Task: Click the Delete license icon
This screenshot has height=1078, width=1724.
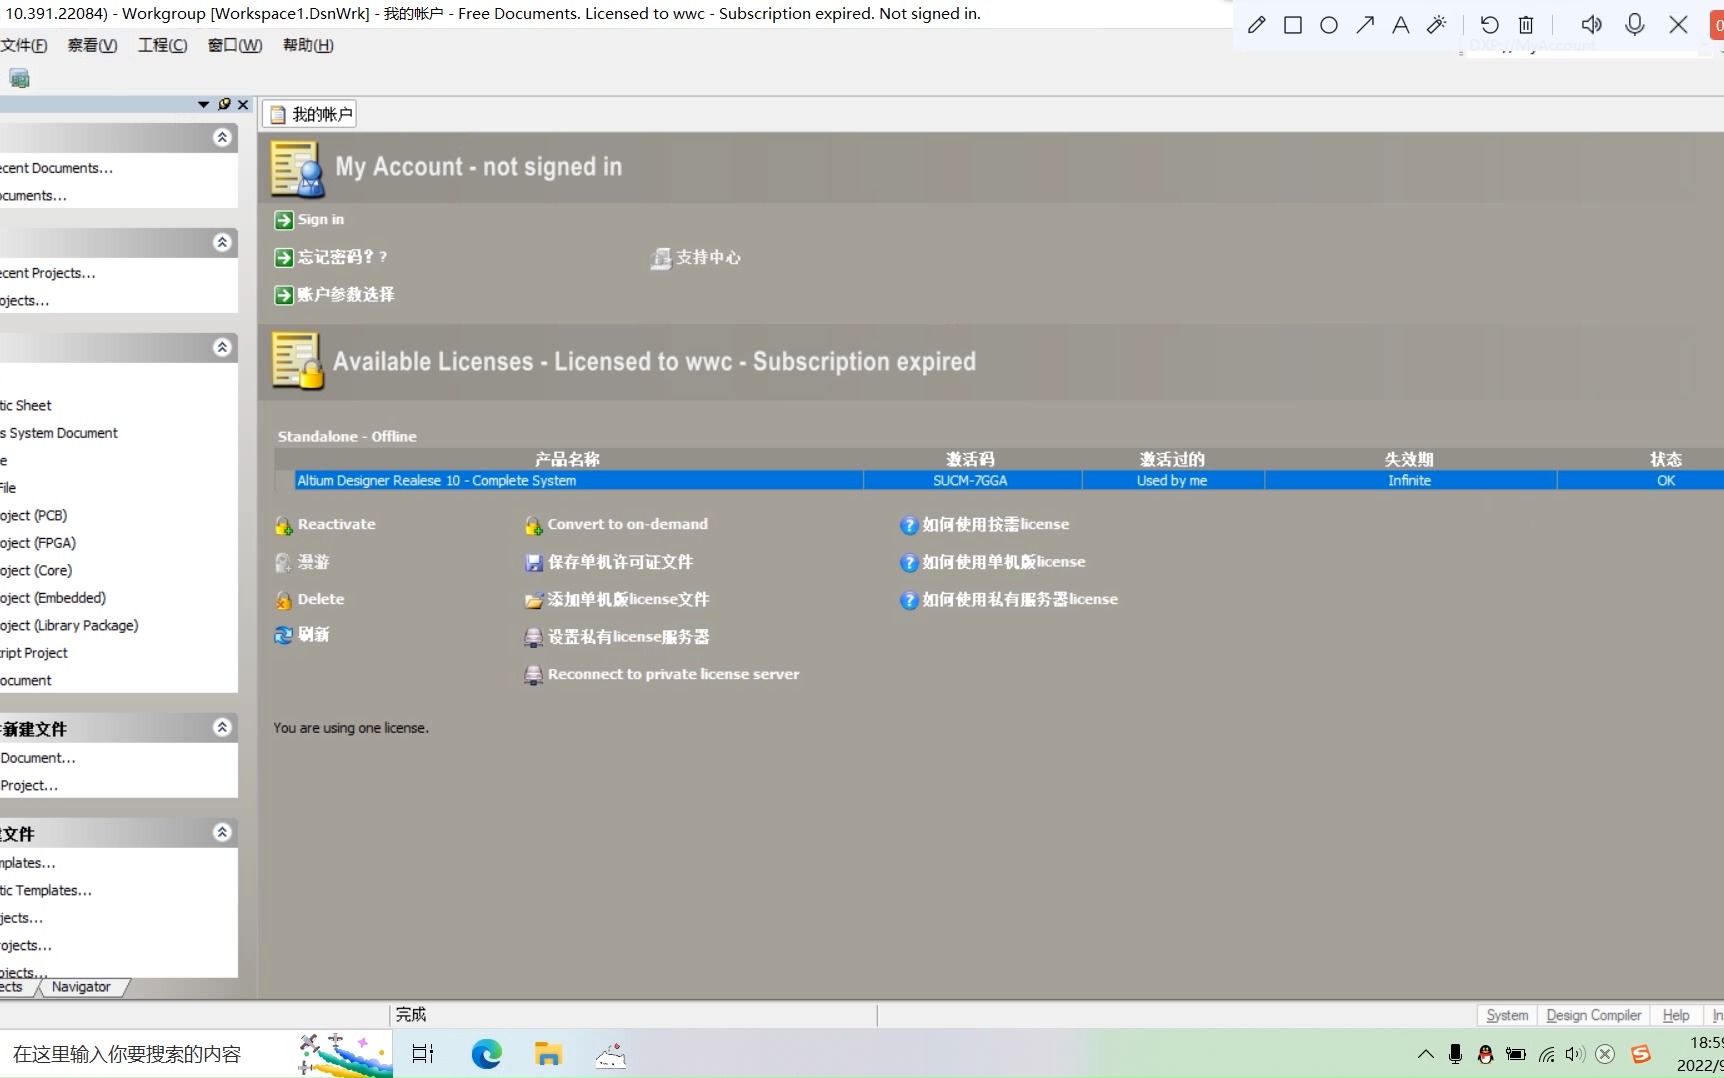Action: coord(284,600)
